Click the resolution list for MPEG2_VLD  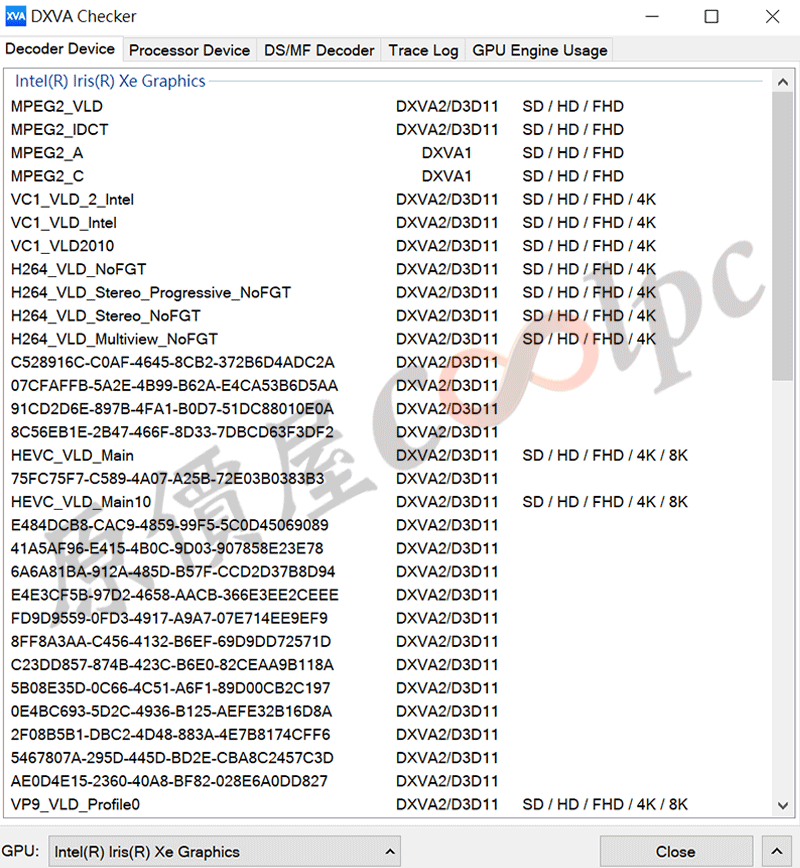tap(573, 106)
